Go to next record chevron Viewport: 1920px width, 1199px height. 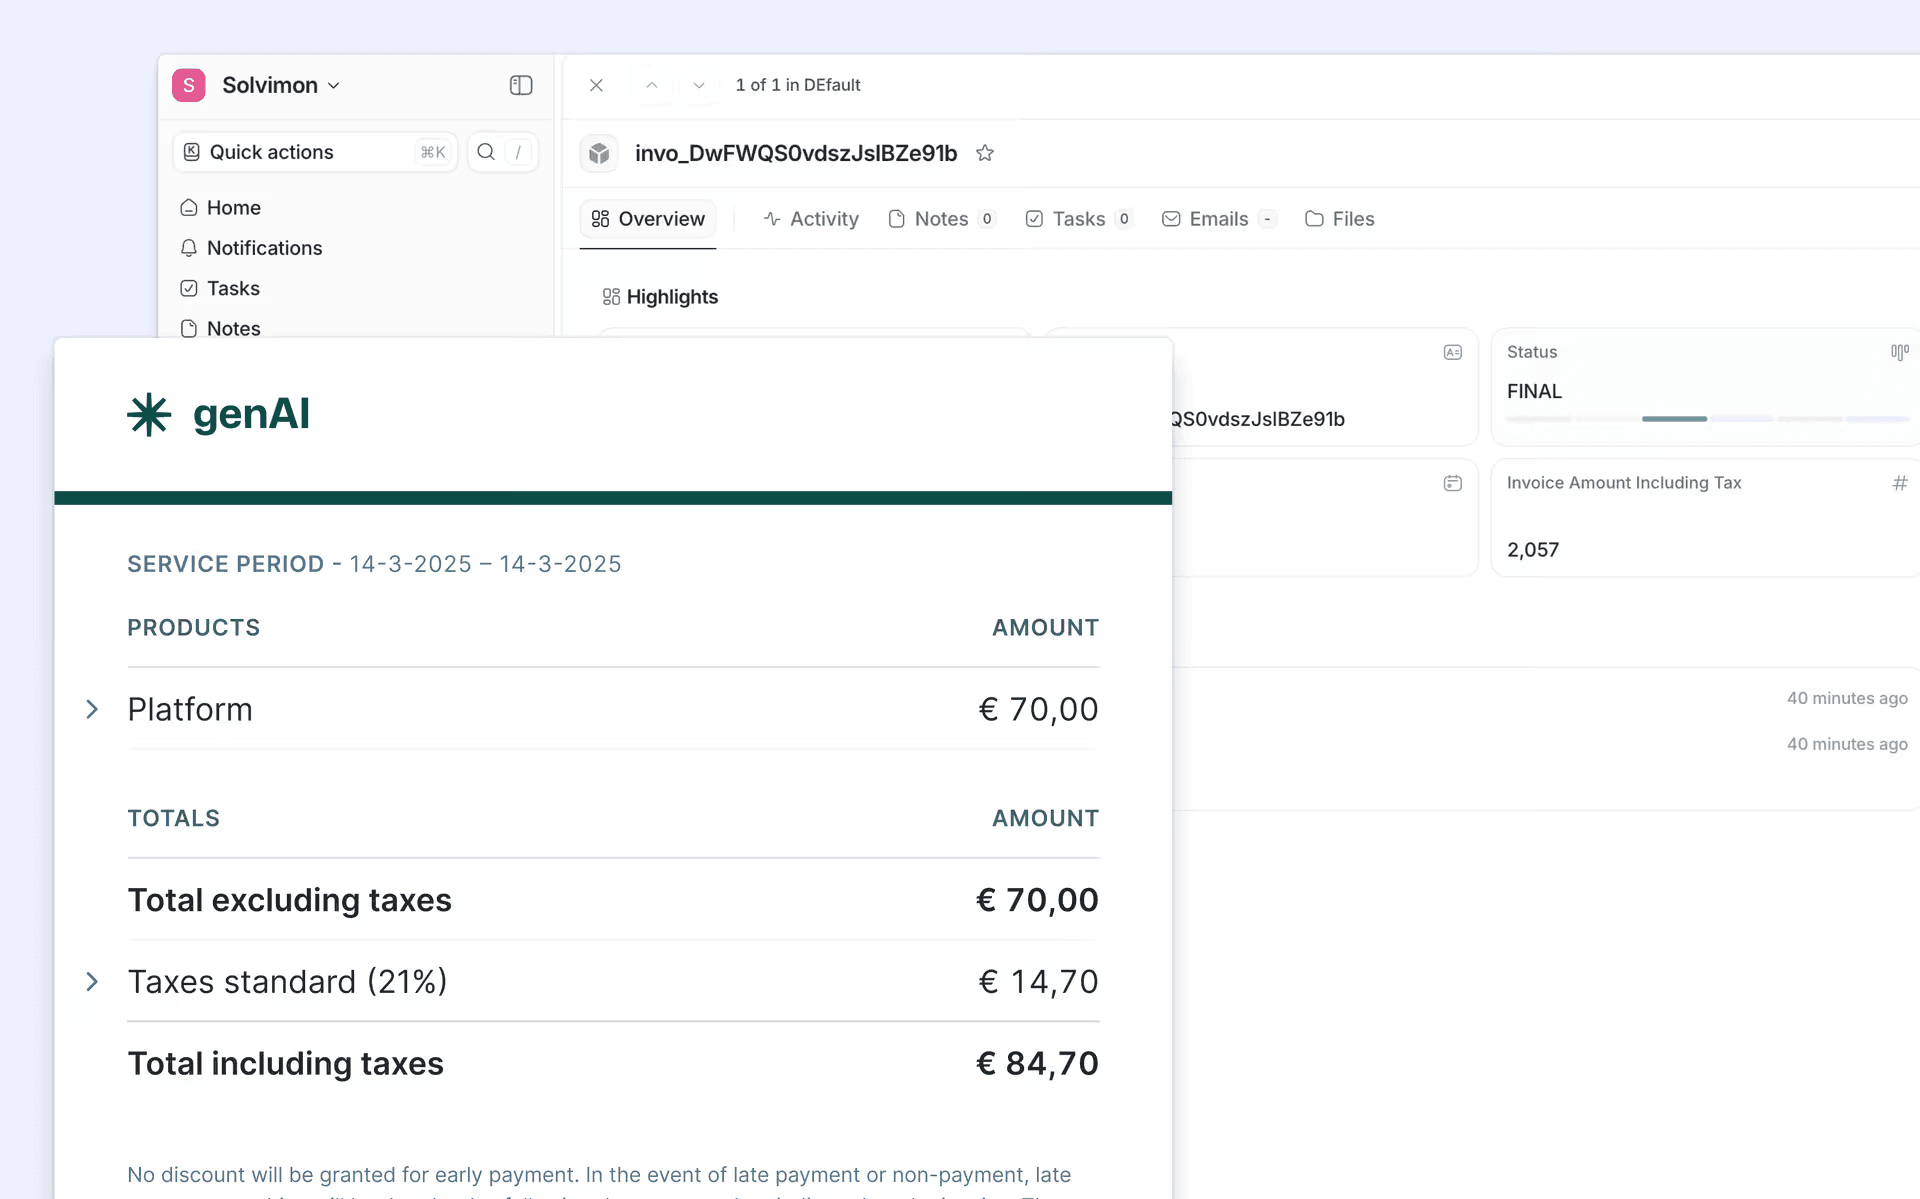[x=699, y=85]
